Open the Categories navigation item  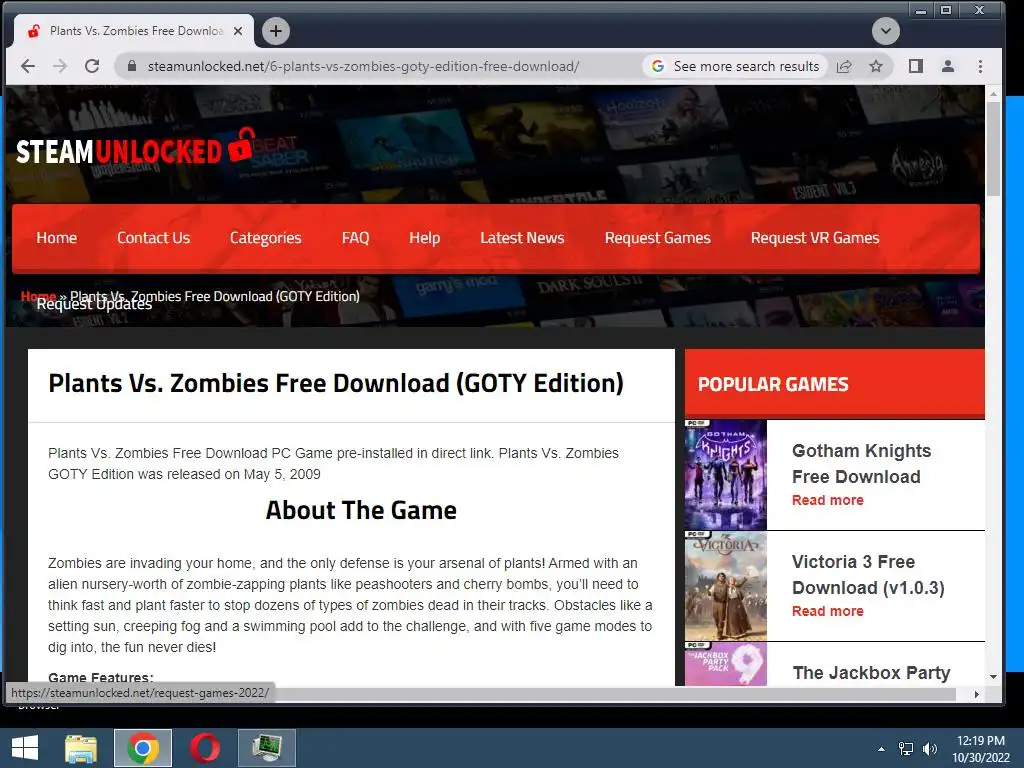pos(266,238)
